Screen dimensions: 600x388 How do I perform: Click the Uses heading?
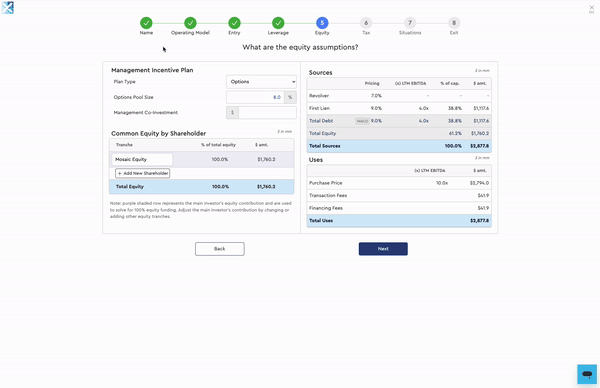[316, 160]
